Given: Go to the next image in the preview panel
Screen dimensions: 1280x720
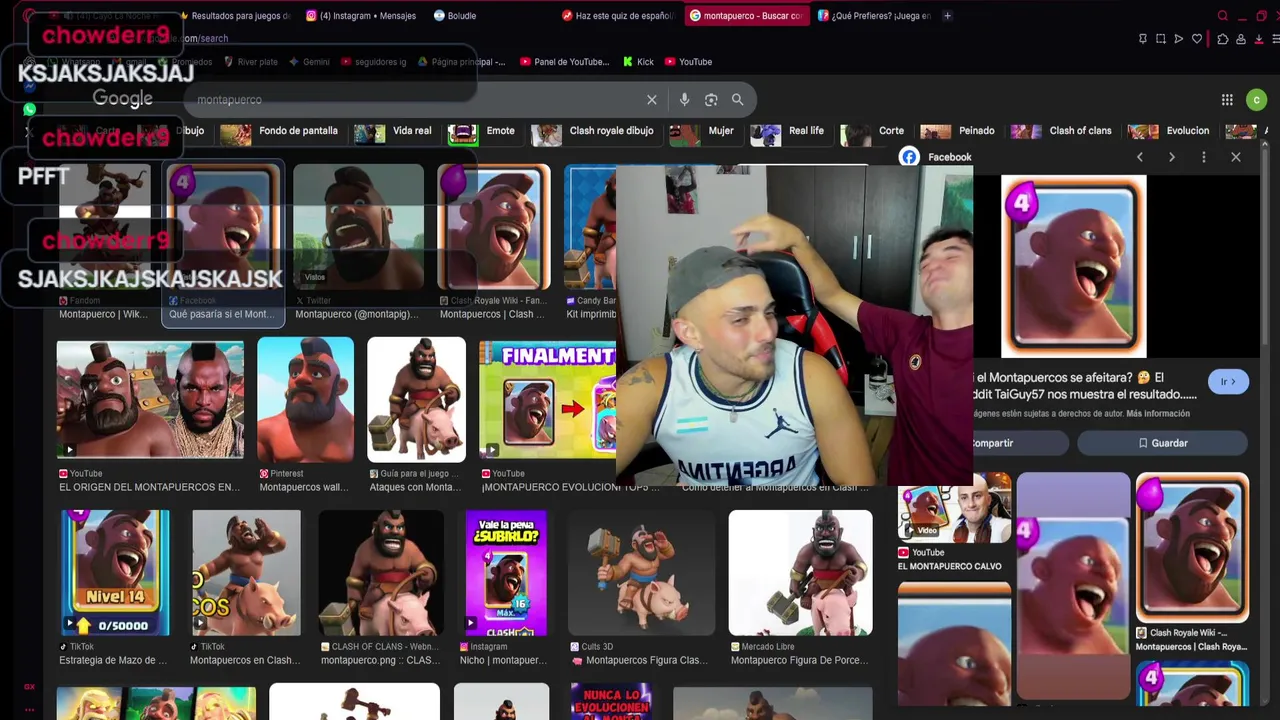Looking at the screenshot, I should click(1172, 157).
